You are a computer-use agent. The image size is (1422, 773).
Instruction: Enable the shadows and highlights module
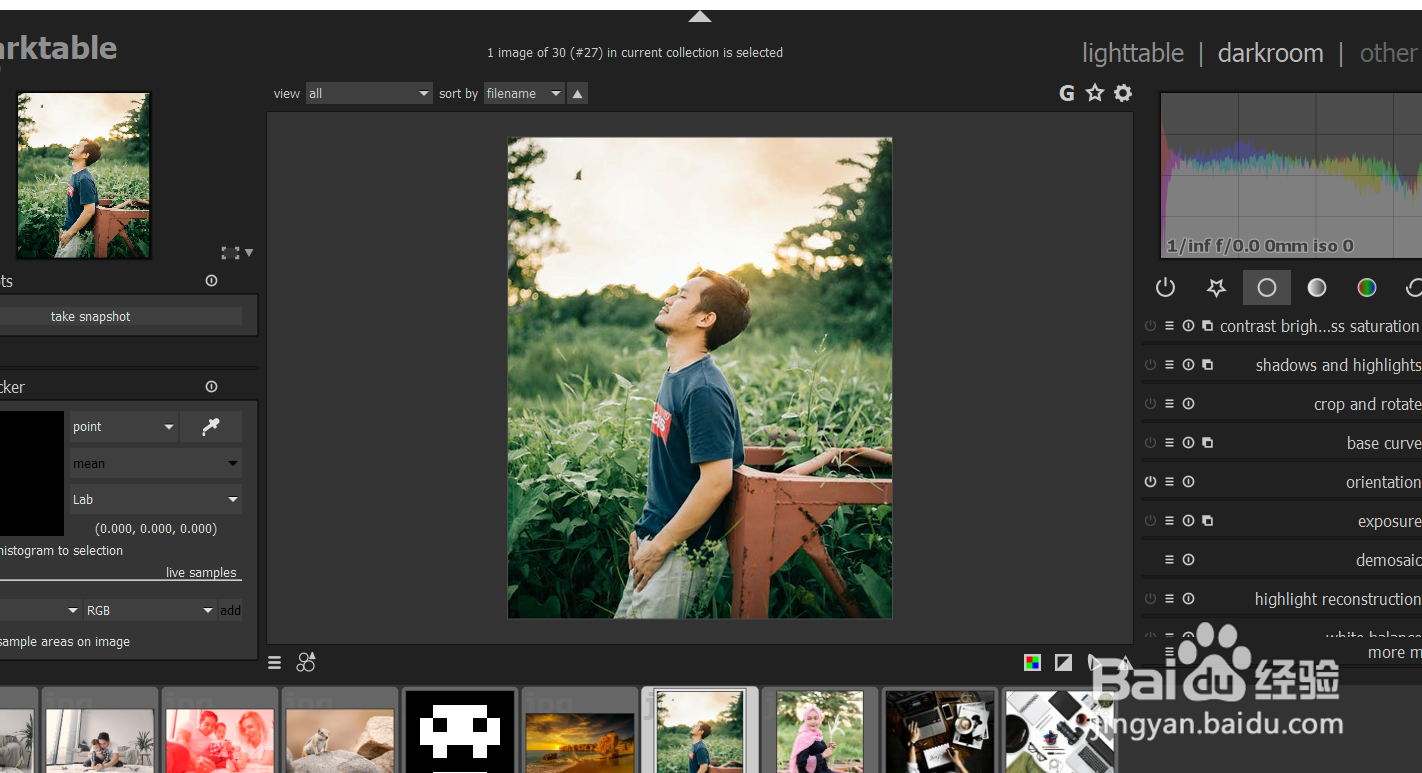pos(1150,365)
